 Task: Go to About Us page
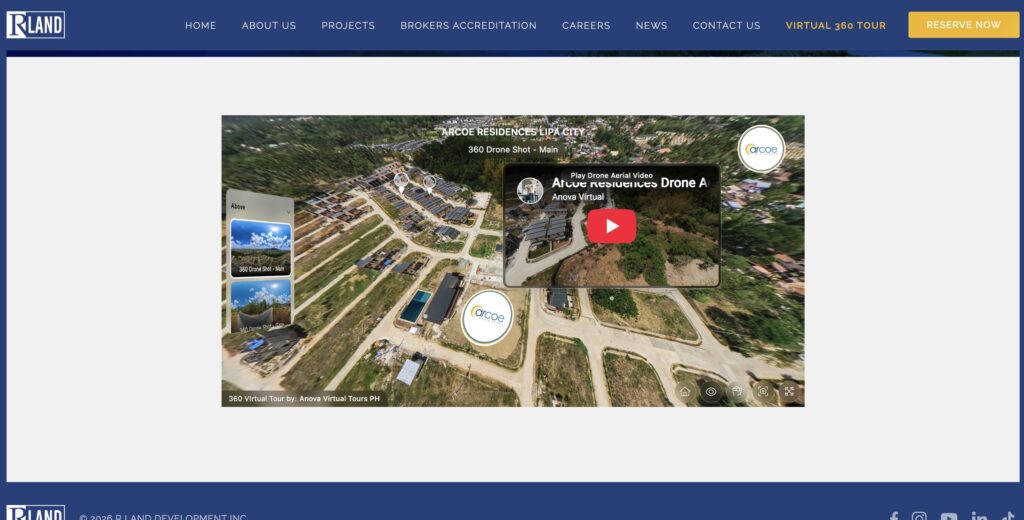click(x=269, y=25)
